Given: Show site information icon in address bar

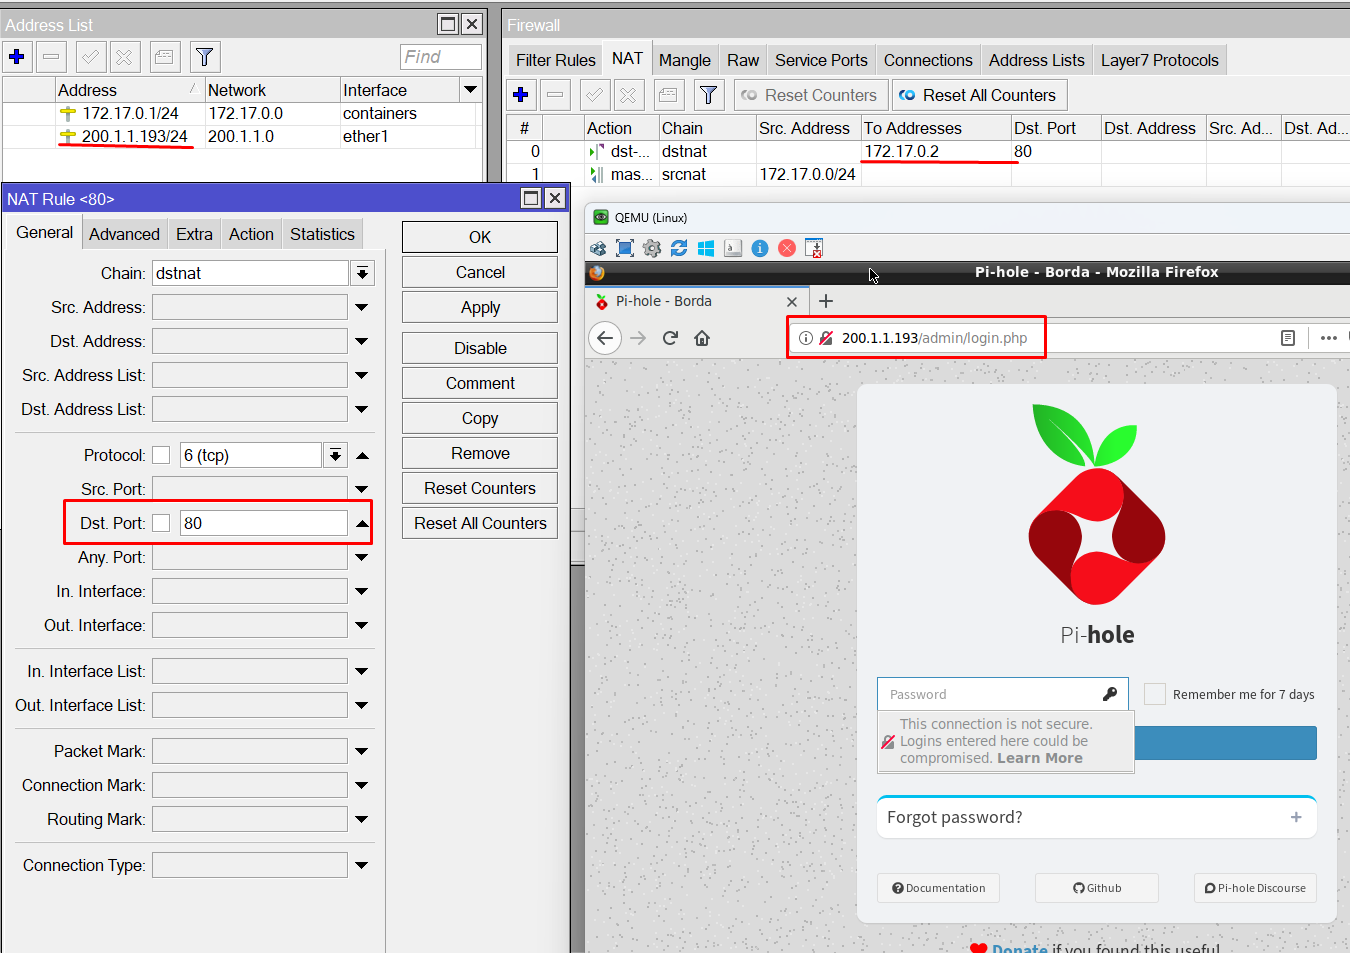Looking at the screenshot, I should coord(806,338).
